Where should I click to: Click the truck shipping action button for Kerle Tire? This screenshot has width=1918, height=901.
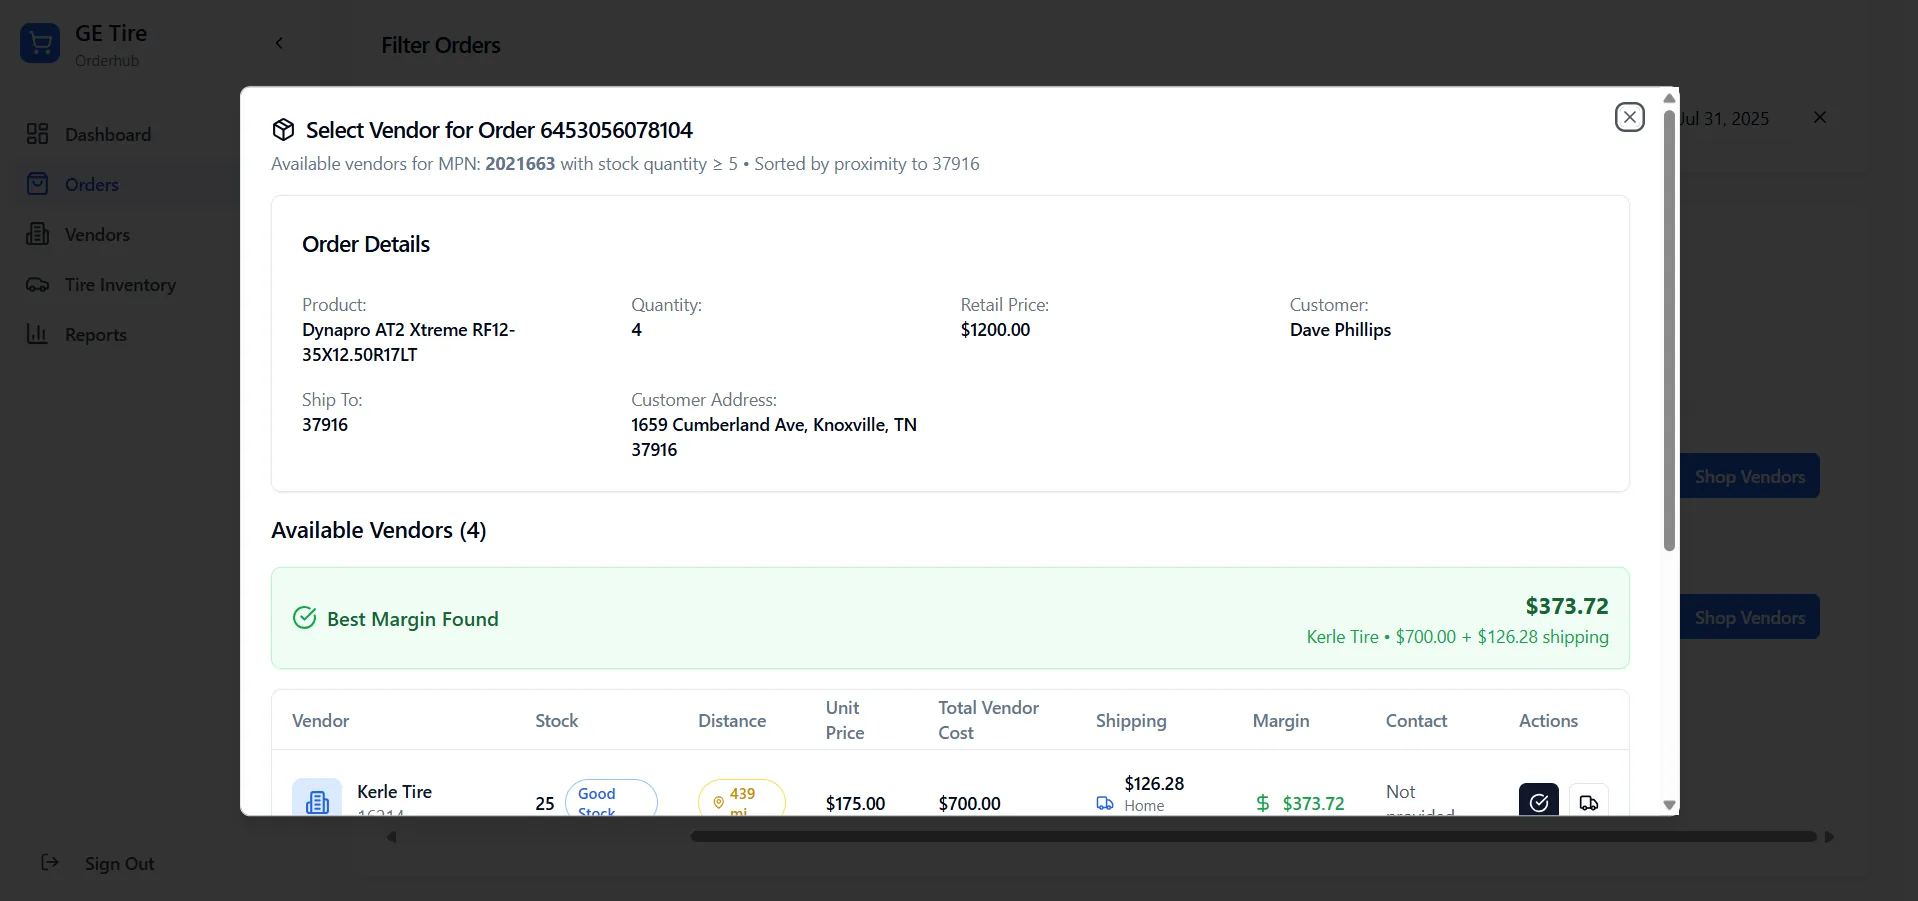[x=1588, y=800]
